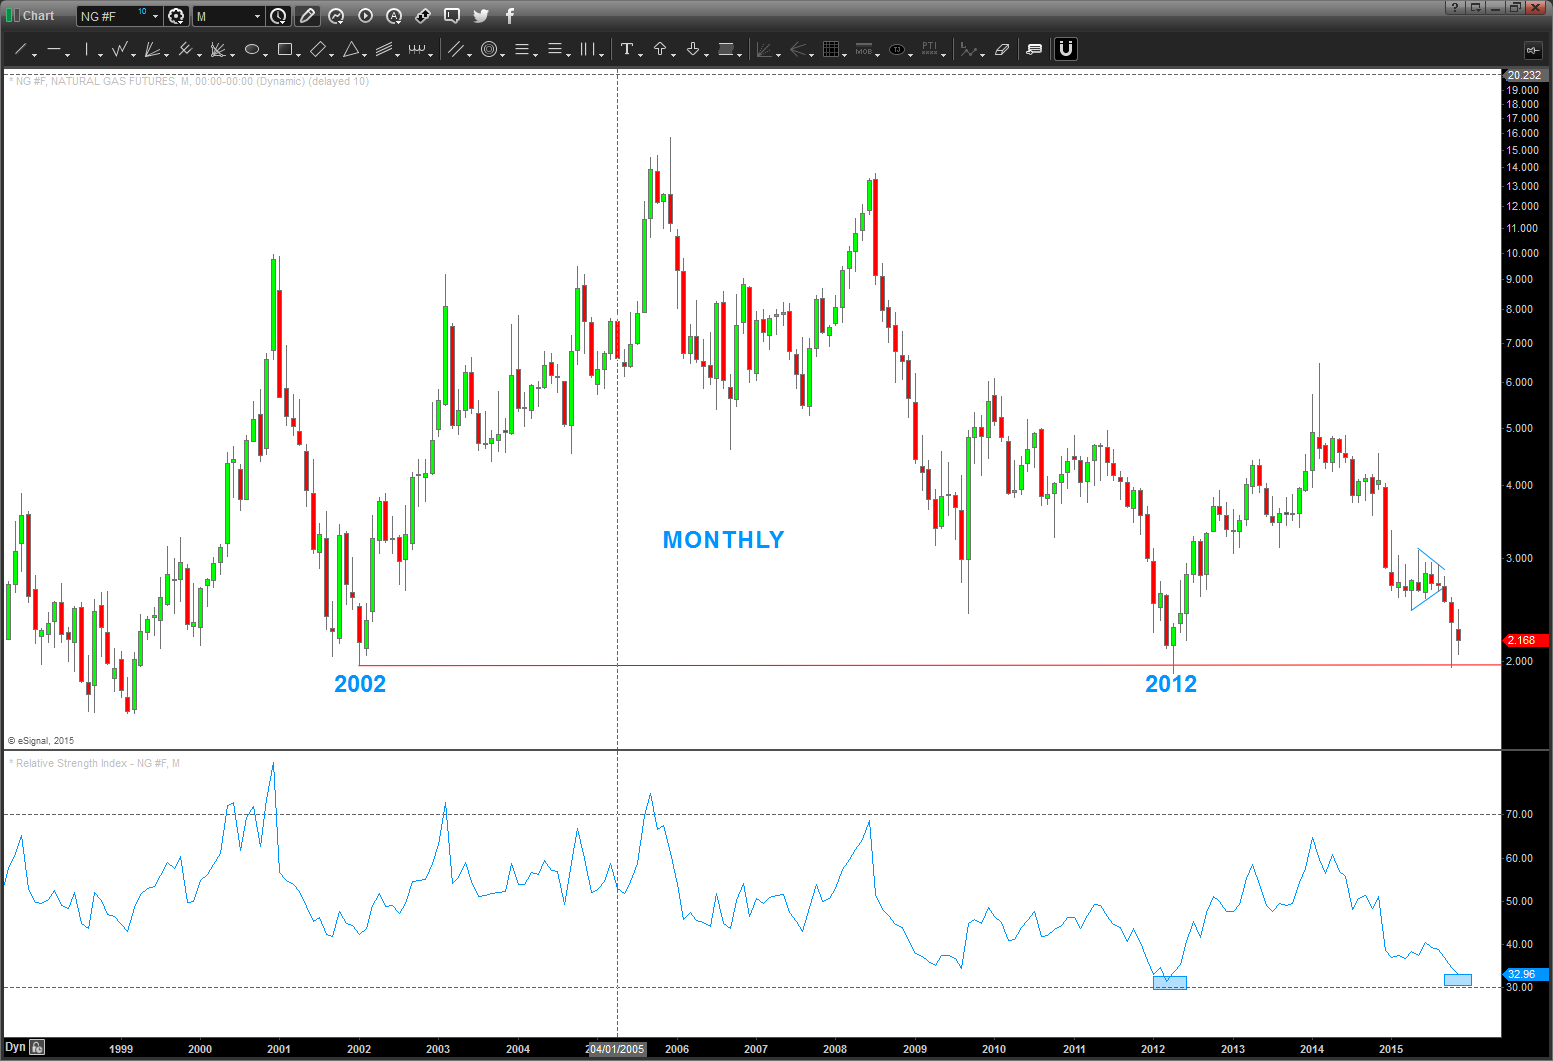Open the time template clock menu
Viewport: 1553px width, 1061px height.
(278, 16)
